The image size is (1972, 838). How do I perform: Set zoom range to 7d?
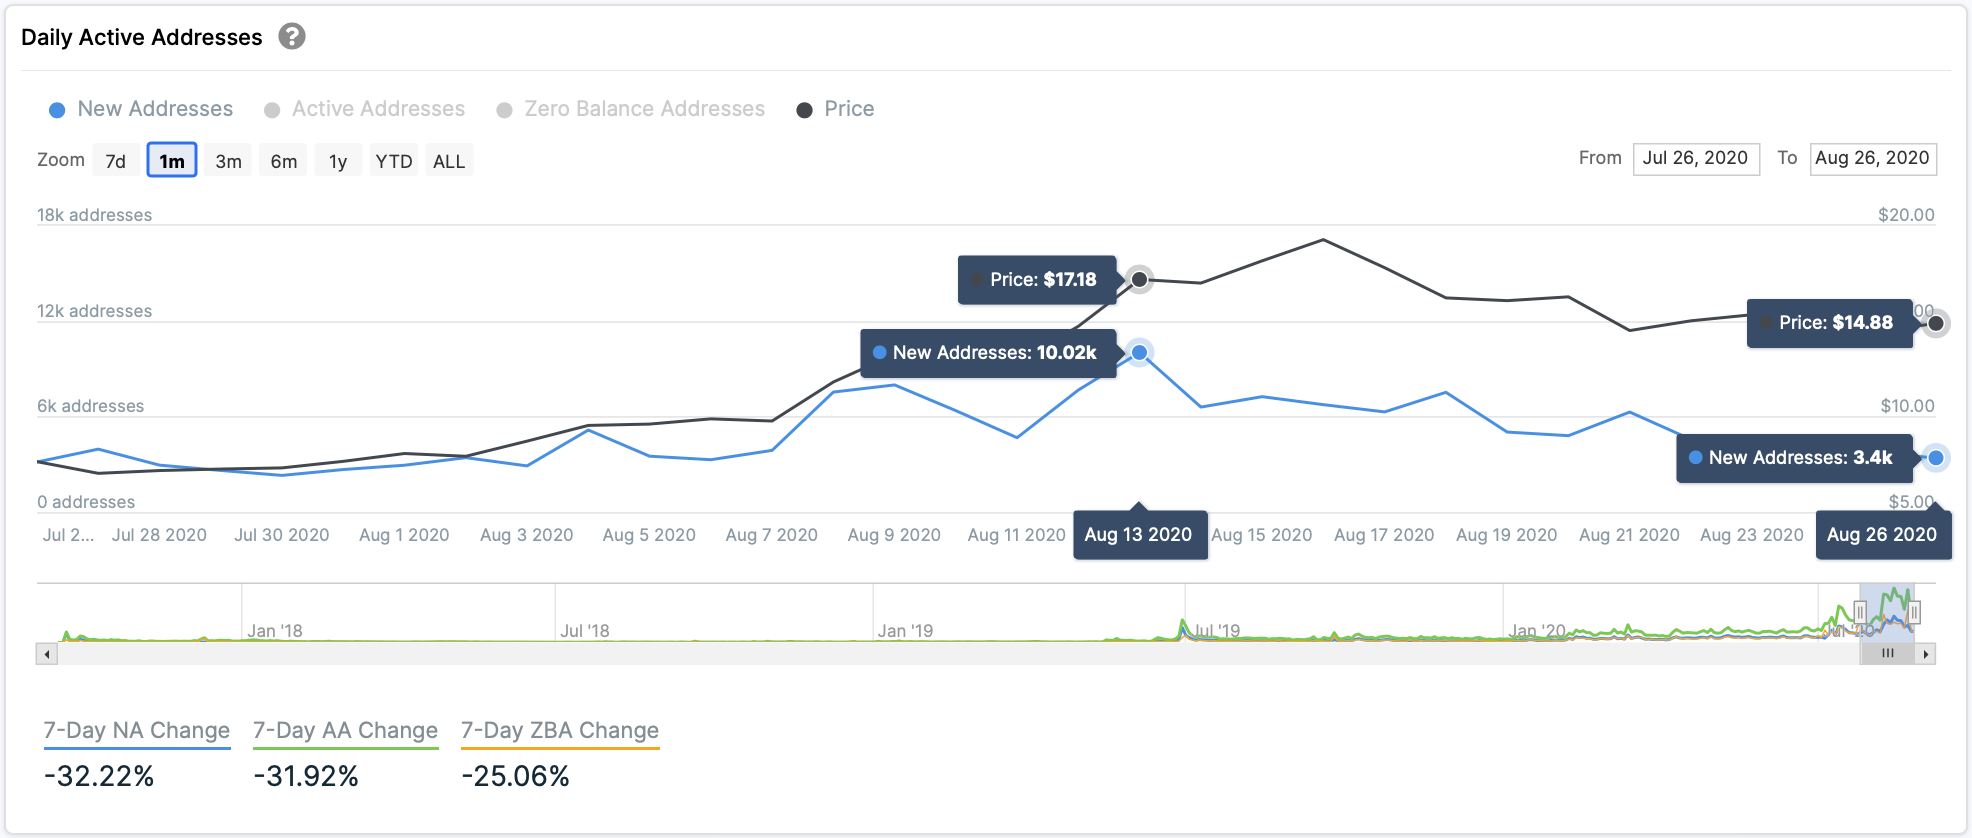click(x=116, y=161)
